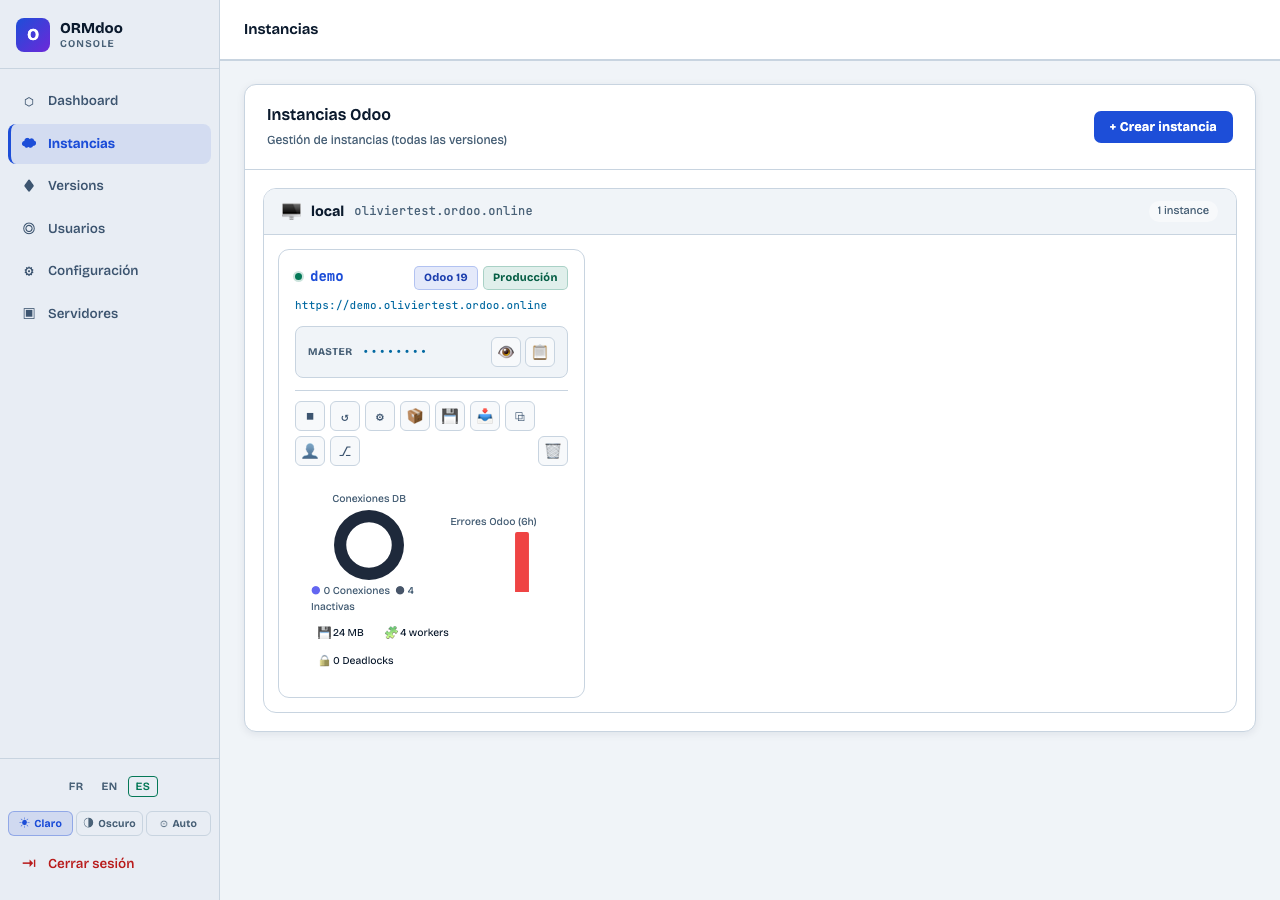The height and width of the screenshot is (900, 1280).
Task: Click the 0 Deadlocks label
Action: click(356, 661)
